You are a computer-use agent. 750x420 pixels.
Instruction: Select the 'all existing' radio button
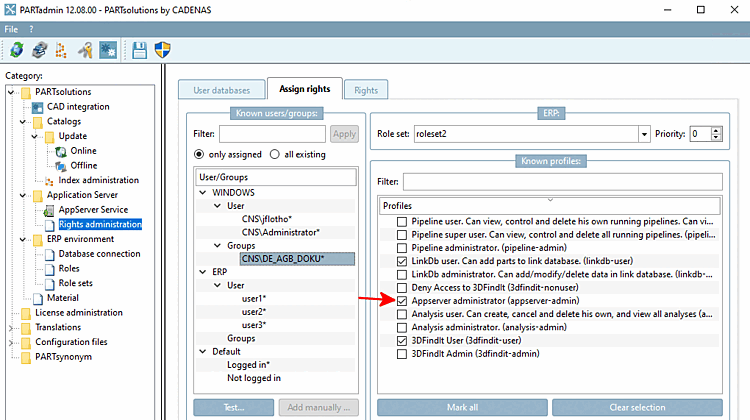click(x=275, y=155)
